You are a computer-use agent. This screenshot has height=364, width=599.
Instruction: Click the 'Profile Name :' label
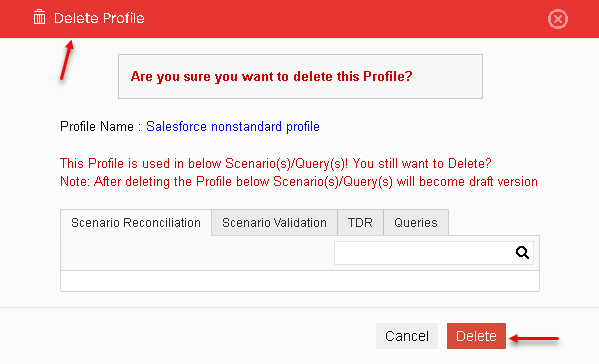pyautogui.click(x=100, y=126)
